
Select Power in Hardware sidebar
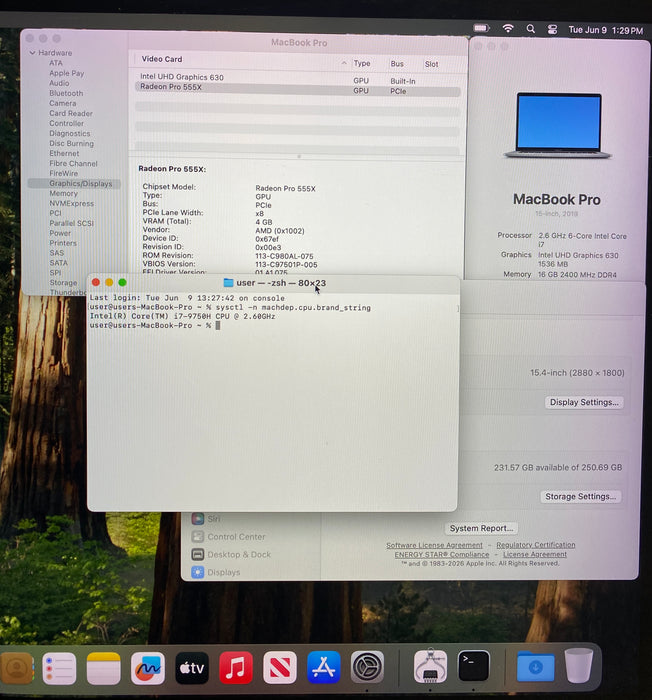coord(60,233)
